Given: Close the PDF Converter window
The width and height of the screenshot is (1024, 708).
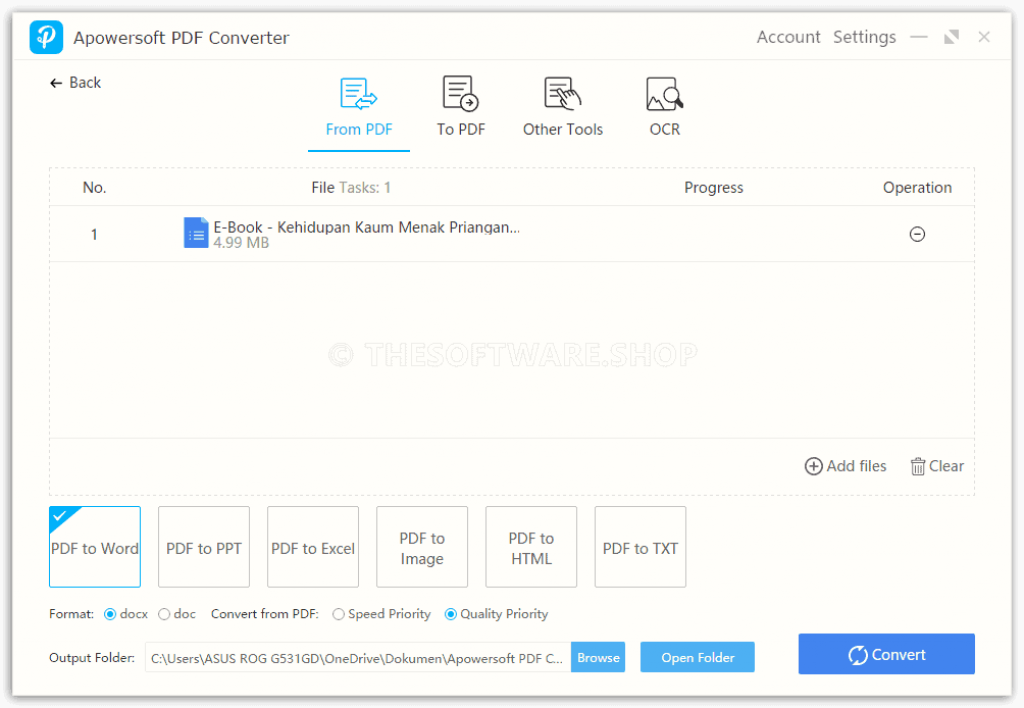Looking at the screenshot, I should coord(984,37).
